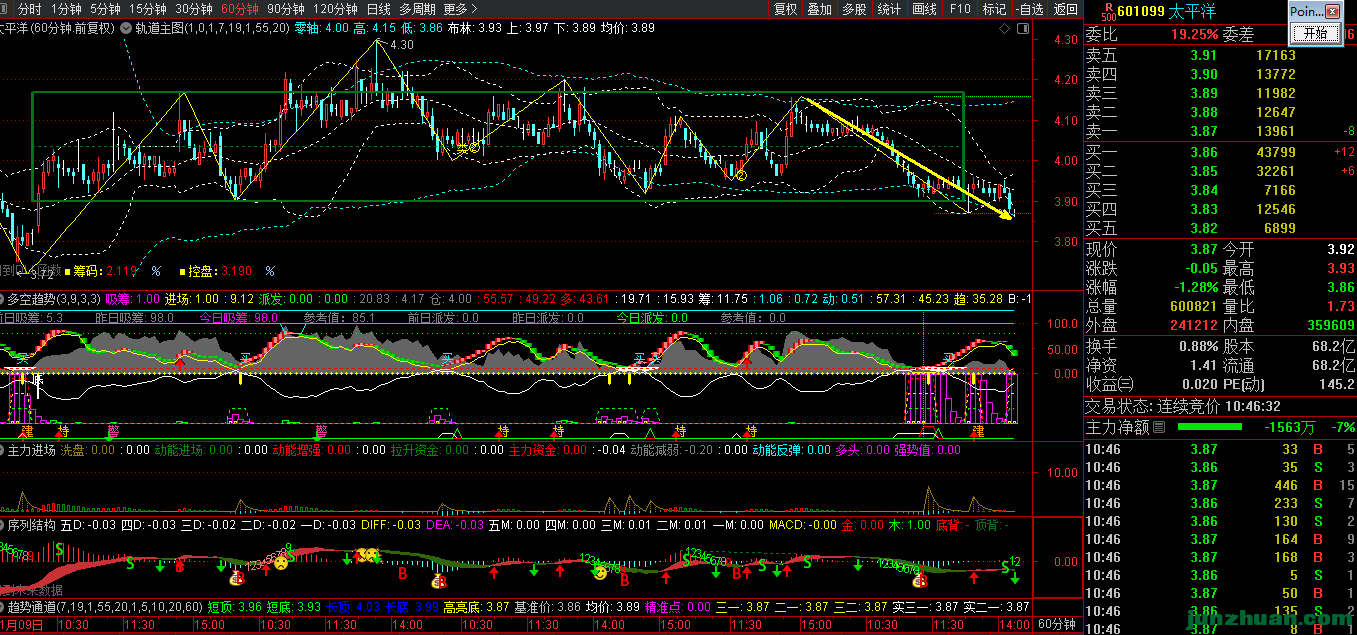The image size is (1357, 635).
Task: Click the 内盘 value 359609
Action: [x=1329, y=325]
